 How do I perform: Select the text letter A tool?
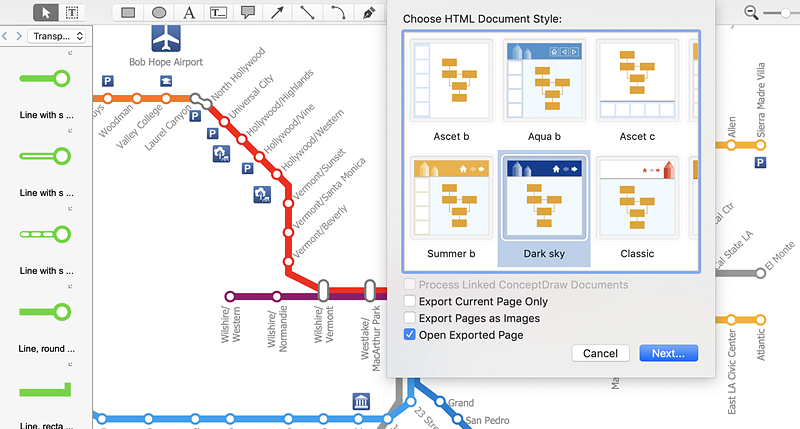tap(189, 12)
